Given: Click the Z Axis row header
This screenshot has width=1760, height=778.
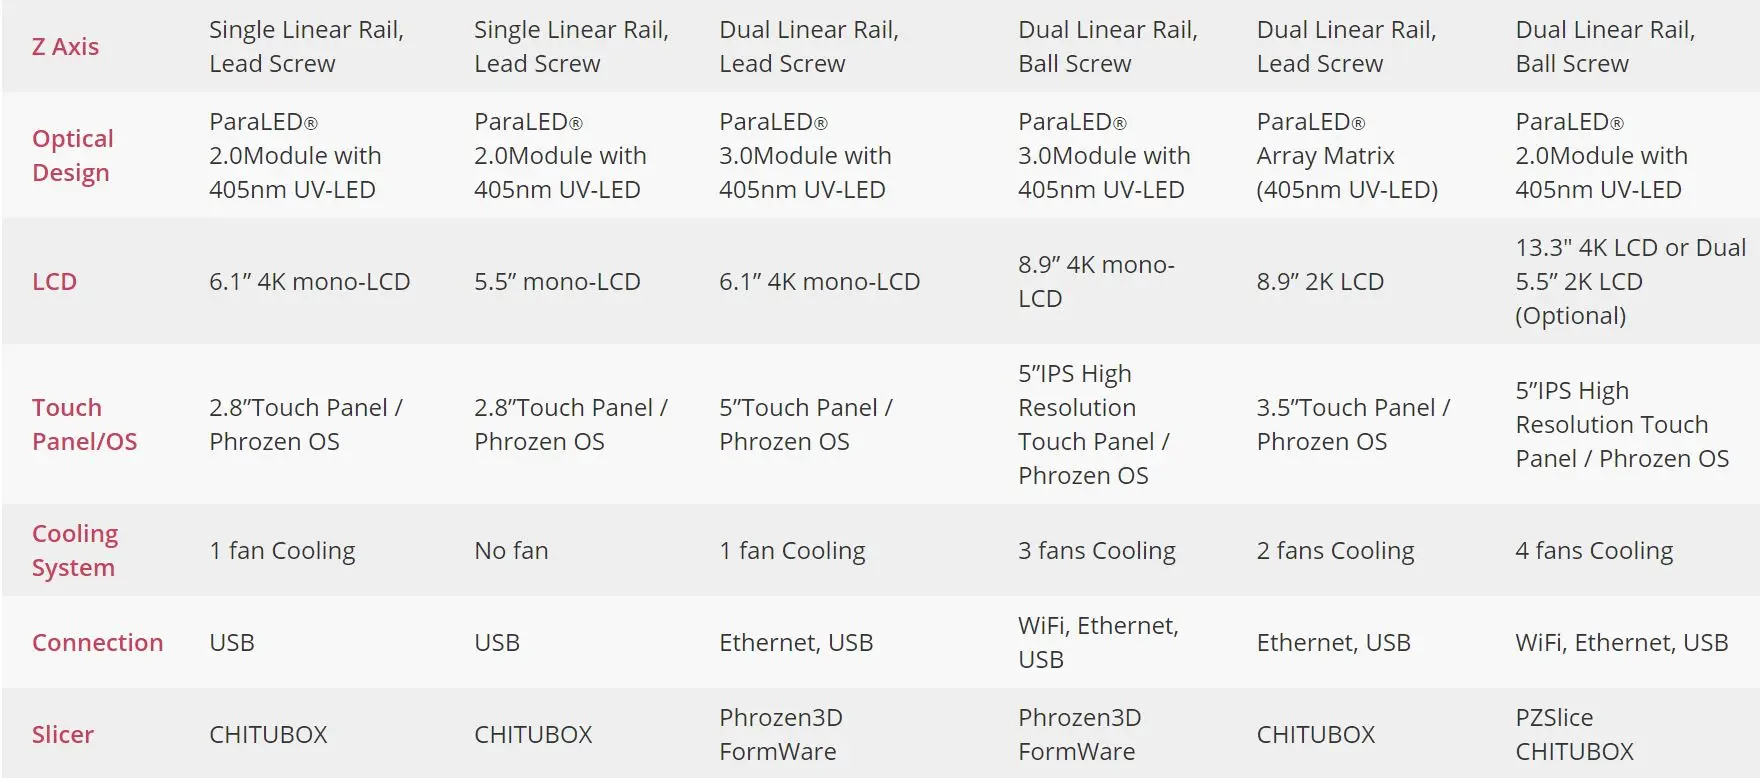Looking at the screenshot, I should (x=65, y=47).
